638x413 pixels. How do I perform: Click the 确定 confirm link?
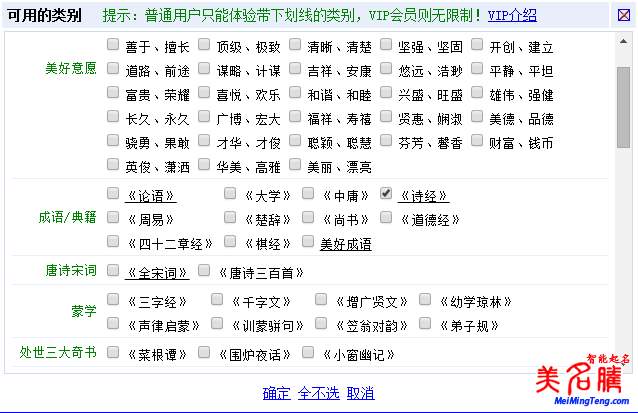276,393
